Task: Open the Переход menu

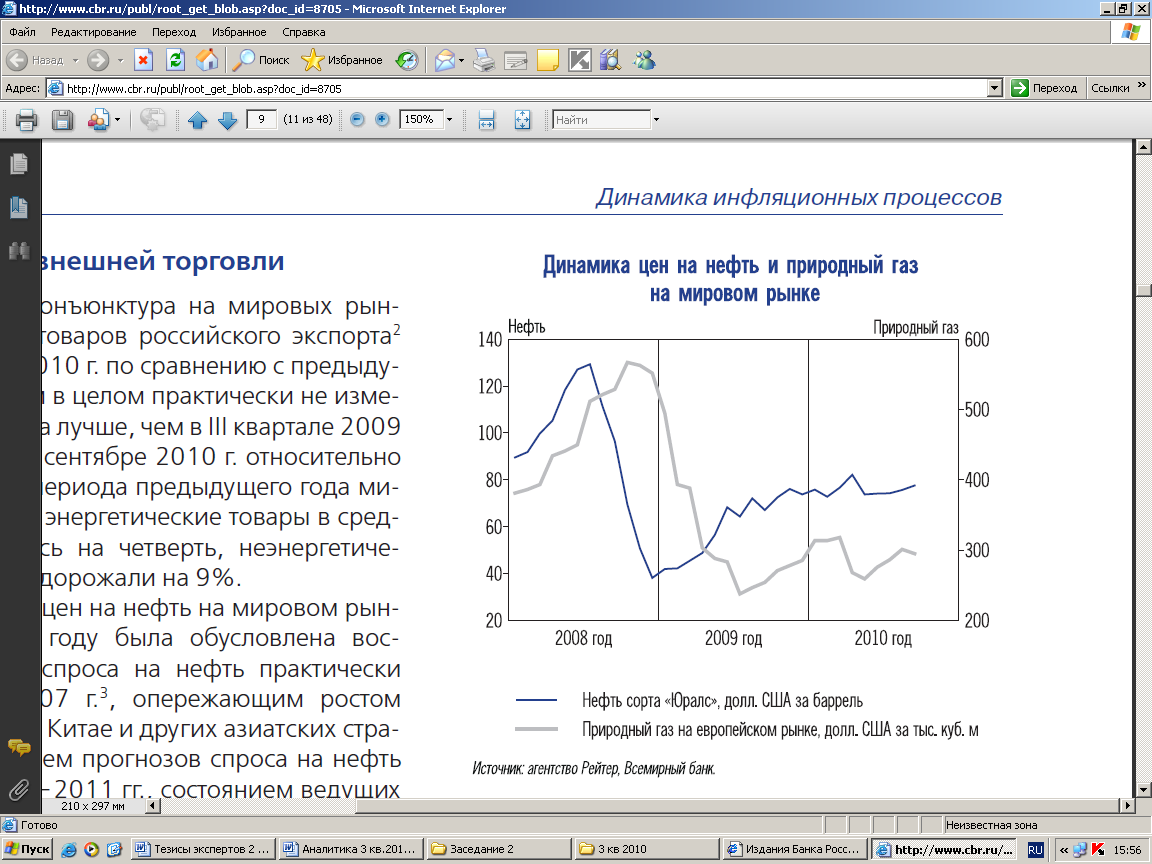Action: click(174, 32)
